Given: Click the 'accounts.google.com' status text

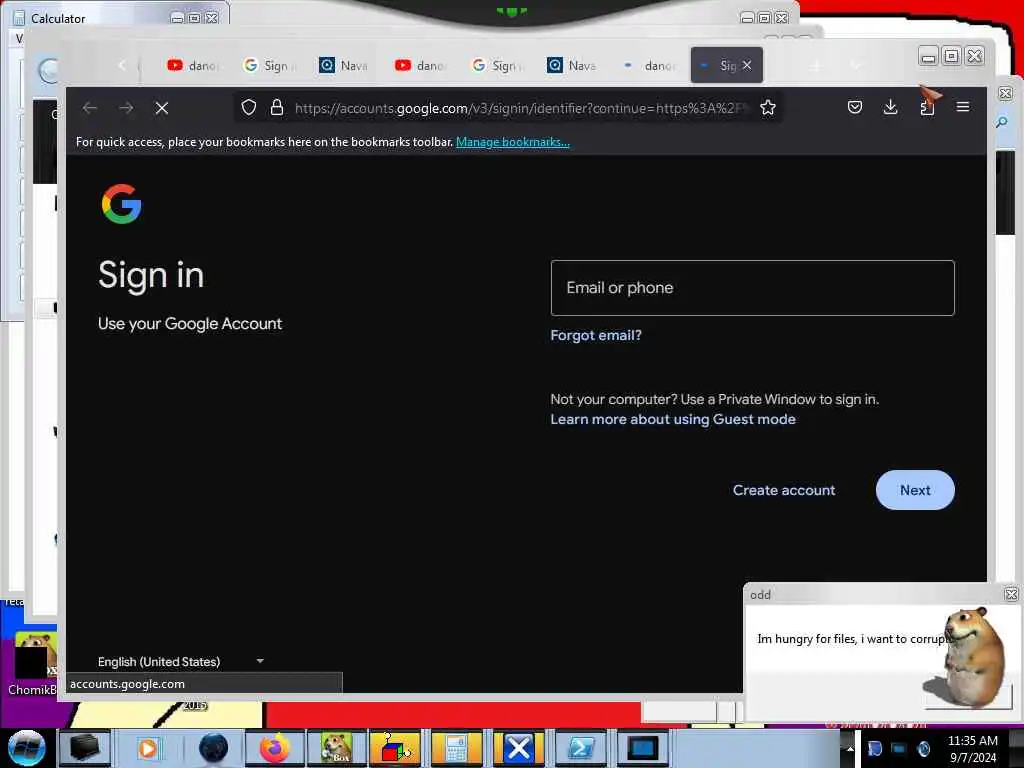Looking at the screenshot, I should point(127,684).
